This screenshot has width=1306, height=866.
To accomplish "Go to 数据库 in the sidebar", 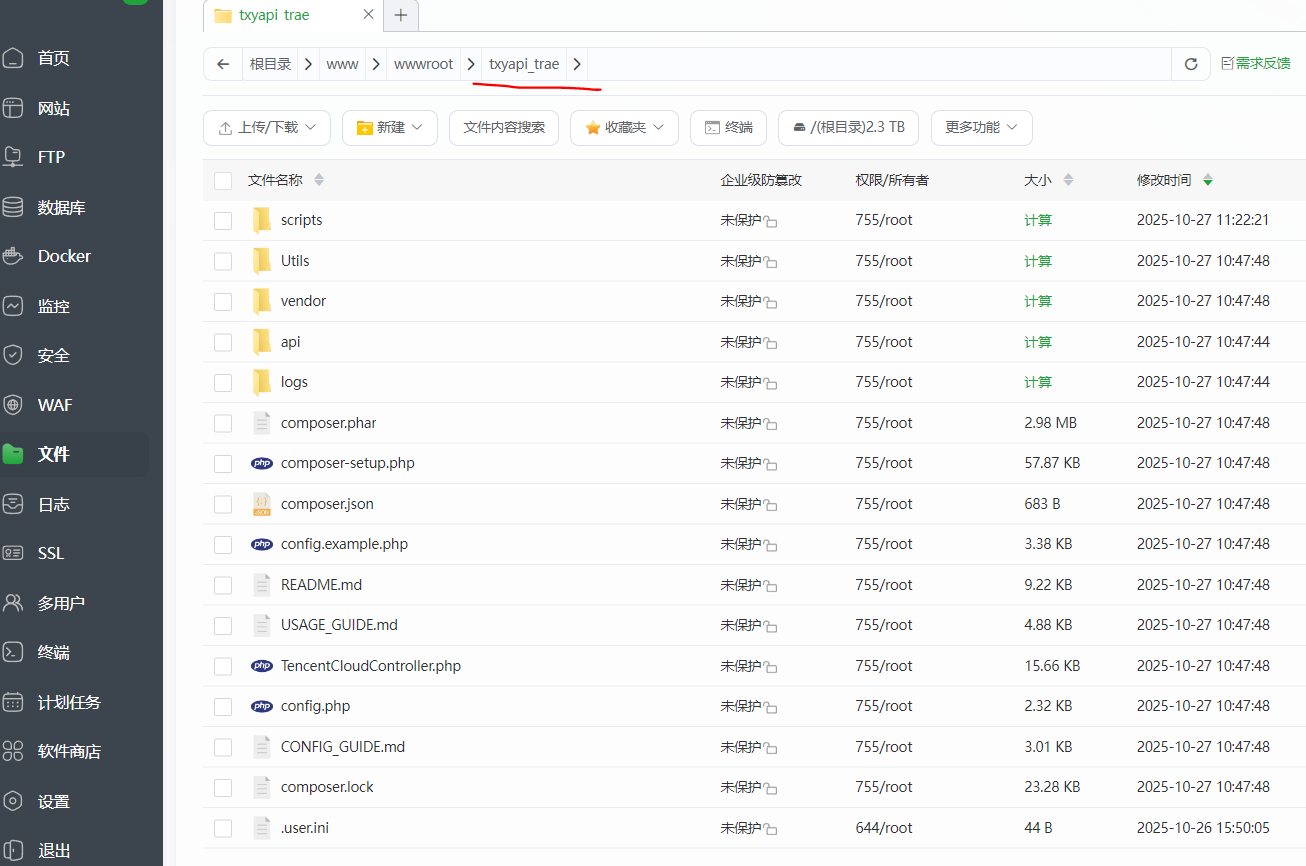I will (x=61, y=208).
